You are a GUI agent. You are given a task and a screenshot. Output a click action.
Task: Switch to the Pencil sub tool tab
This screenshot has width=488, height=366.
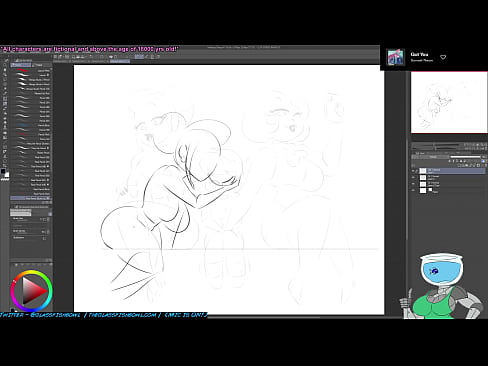[x=21, y=65]
